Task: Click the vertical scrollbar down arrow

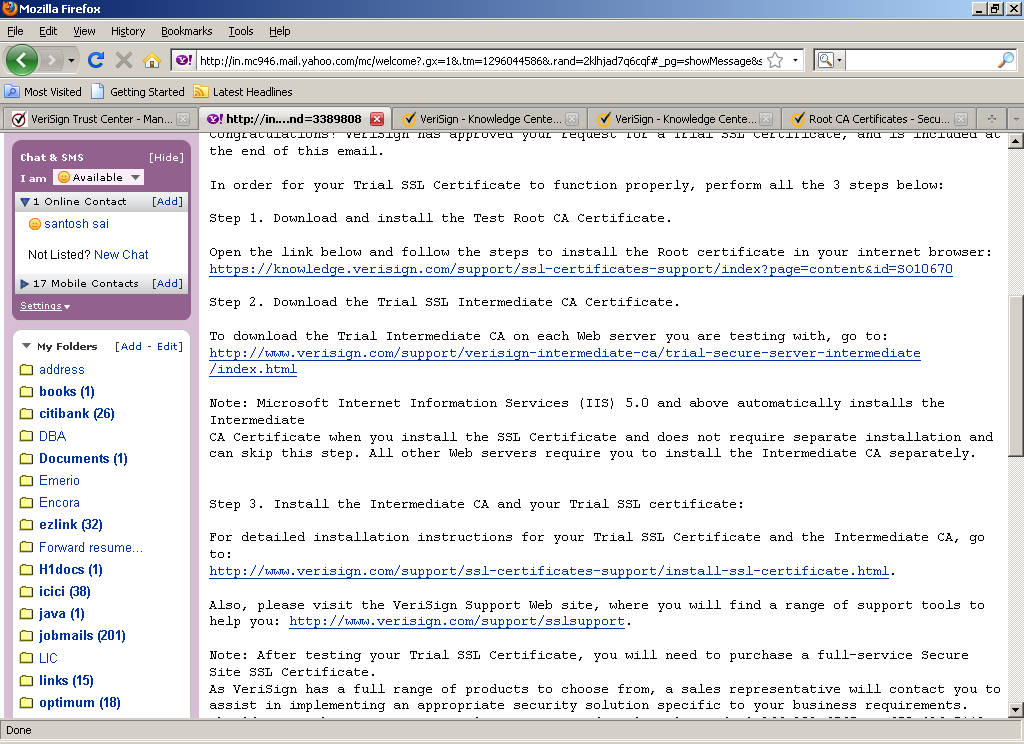Action: point(1016,710)
